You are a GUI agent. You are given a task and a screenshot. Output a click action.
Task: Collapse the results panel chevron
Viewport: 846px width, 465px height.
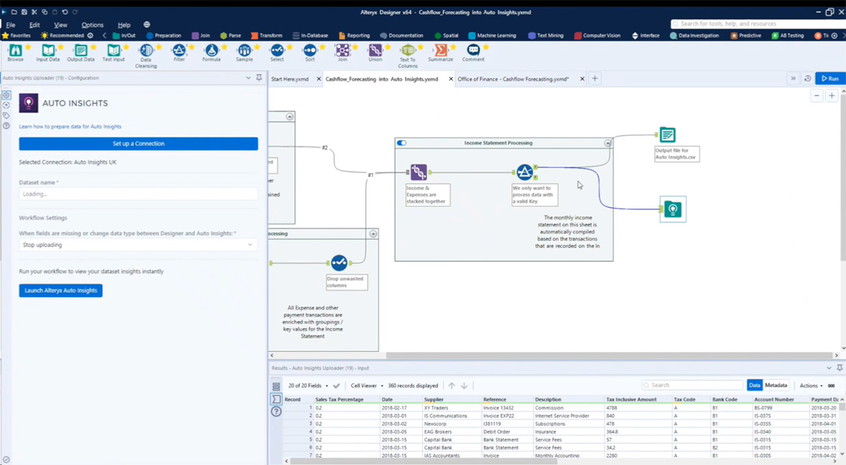pos(829,368)
